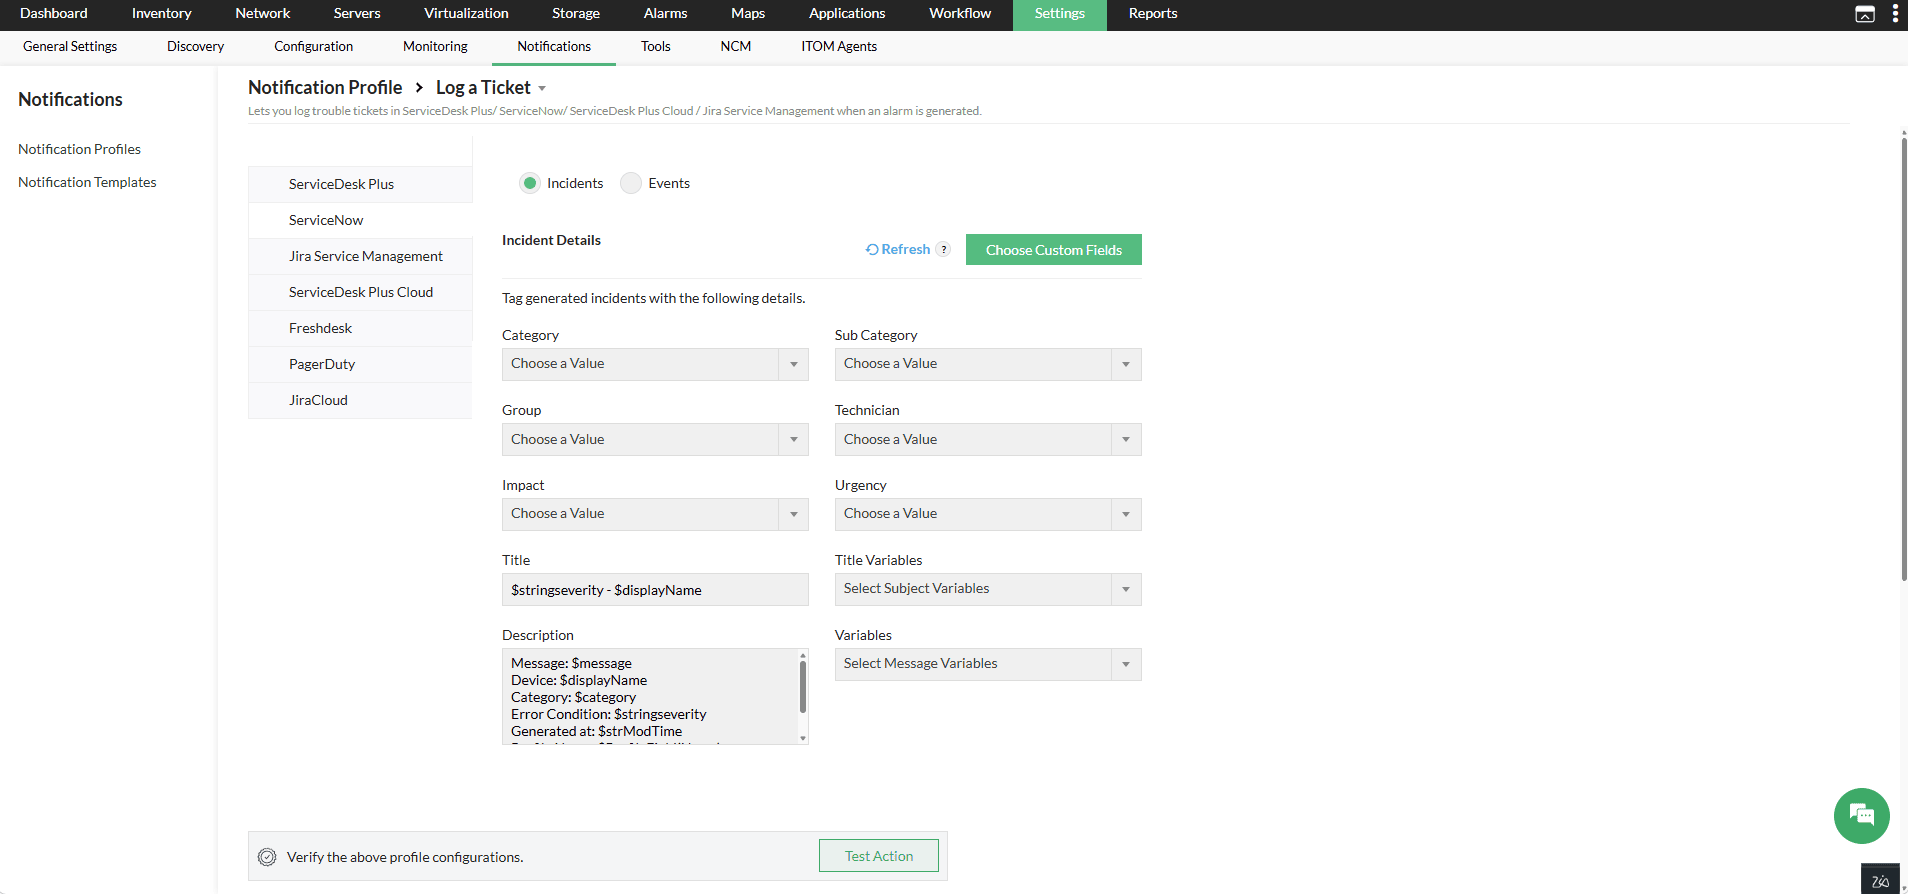1908x894 pixels.
Task: Switch to ITOM Agents tab
Action: pyautogui.click(x=839, y=47)
